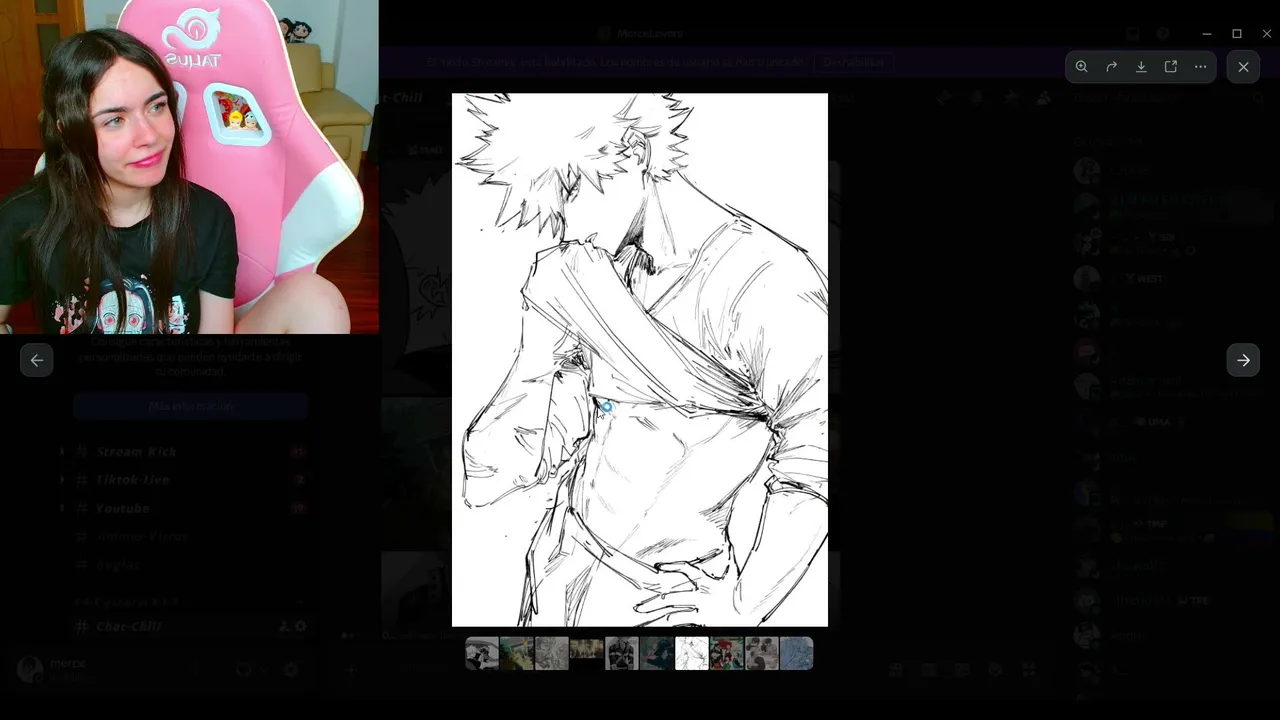Go to the previous image with left arrow
Viewport: 1280px width, 720px height.
(x=37, y=360)
